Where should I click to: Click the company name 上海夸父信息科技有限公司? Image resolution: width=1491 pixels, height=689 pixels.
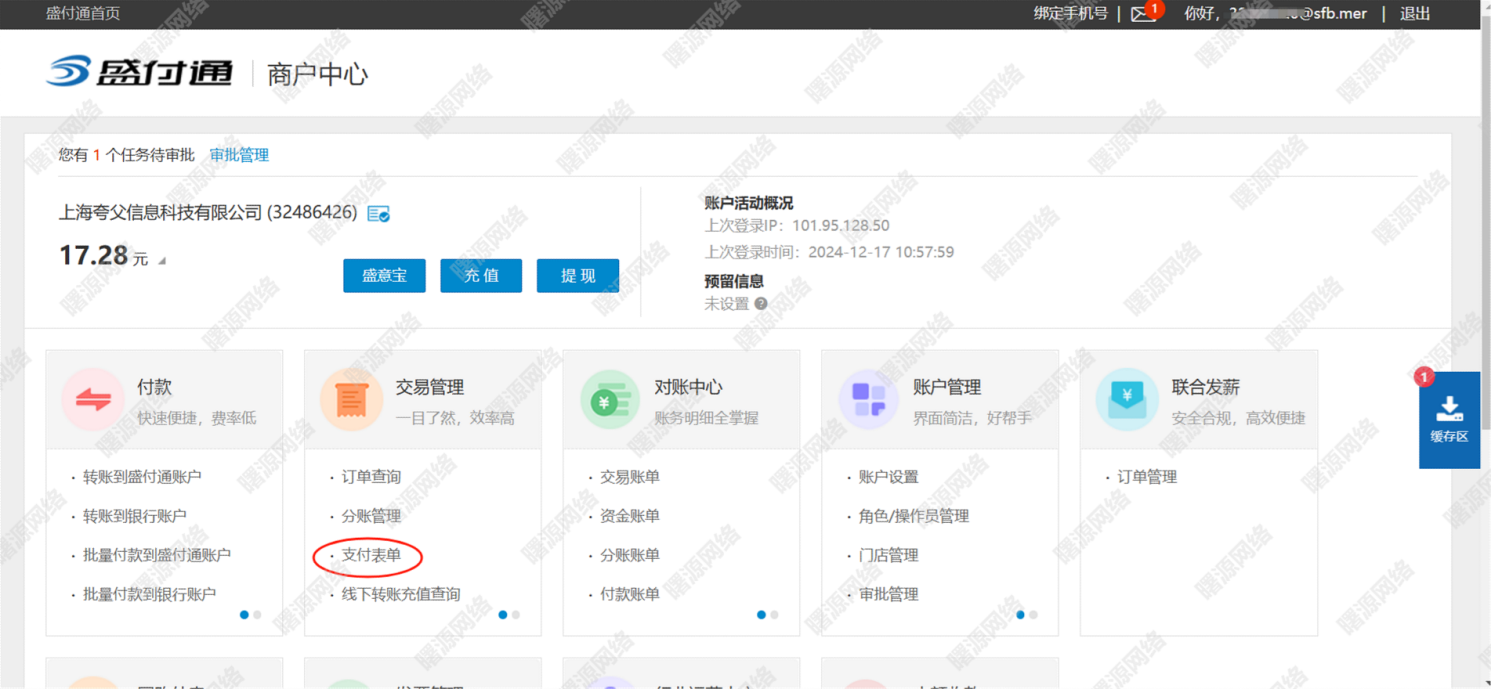pyautogui.click(x=160, y=213)
